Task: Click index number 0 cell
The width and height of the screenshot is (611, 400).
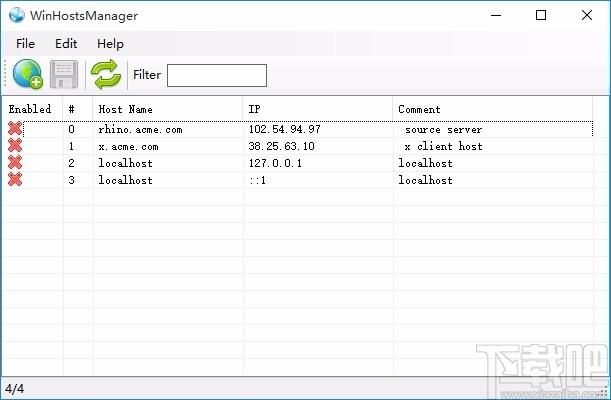Action: click(x=71, y=129)
